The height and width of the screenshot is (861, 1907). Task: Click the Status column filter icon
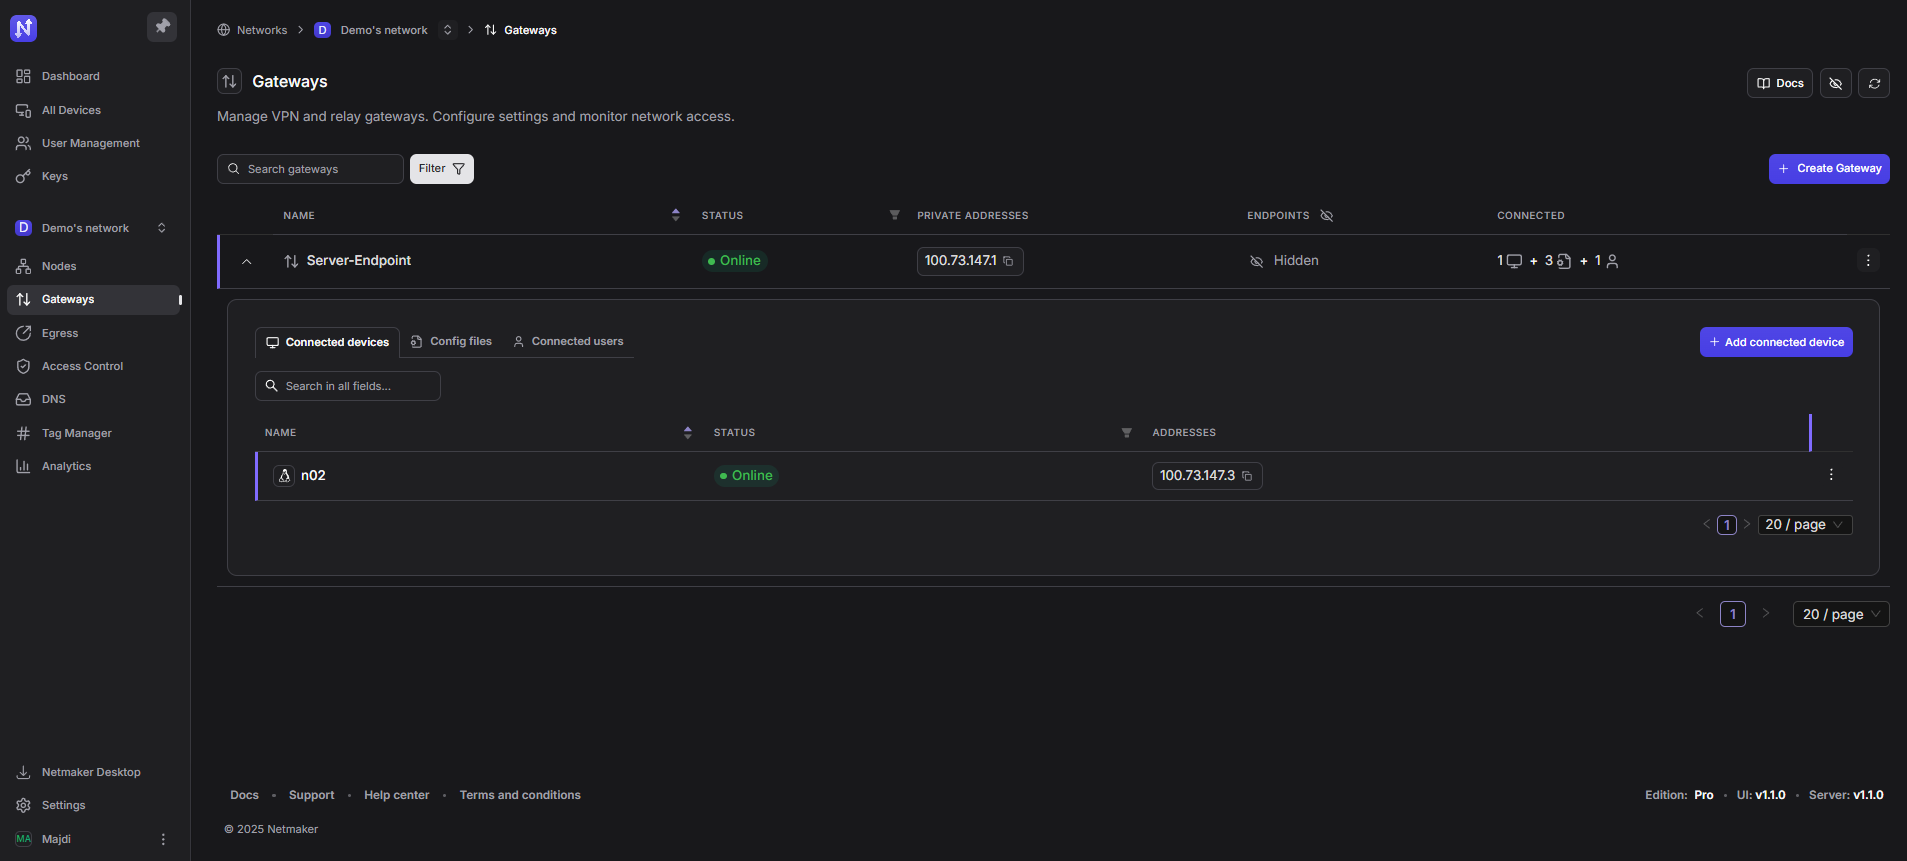point(894,215)
